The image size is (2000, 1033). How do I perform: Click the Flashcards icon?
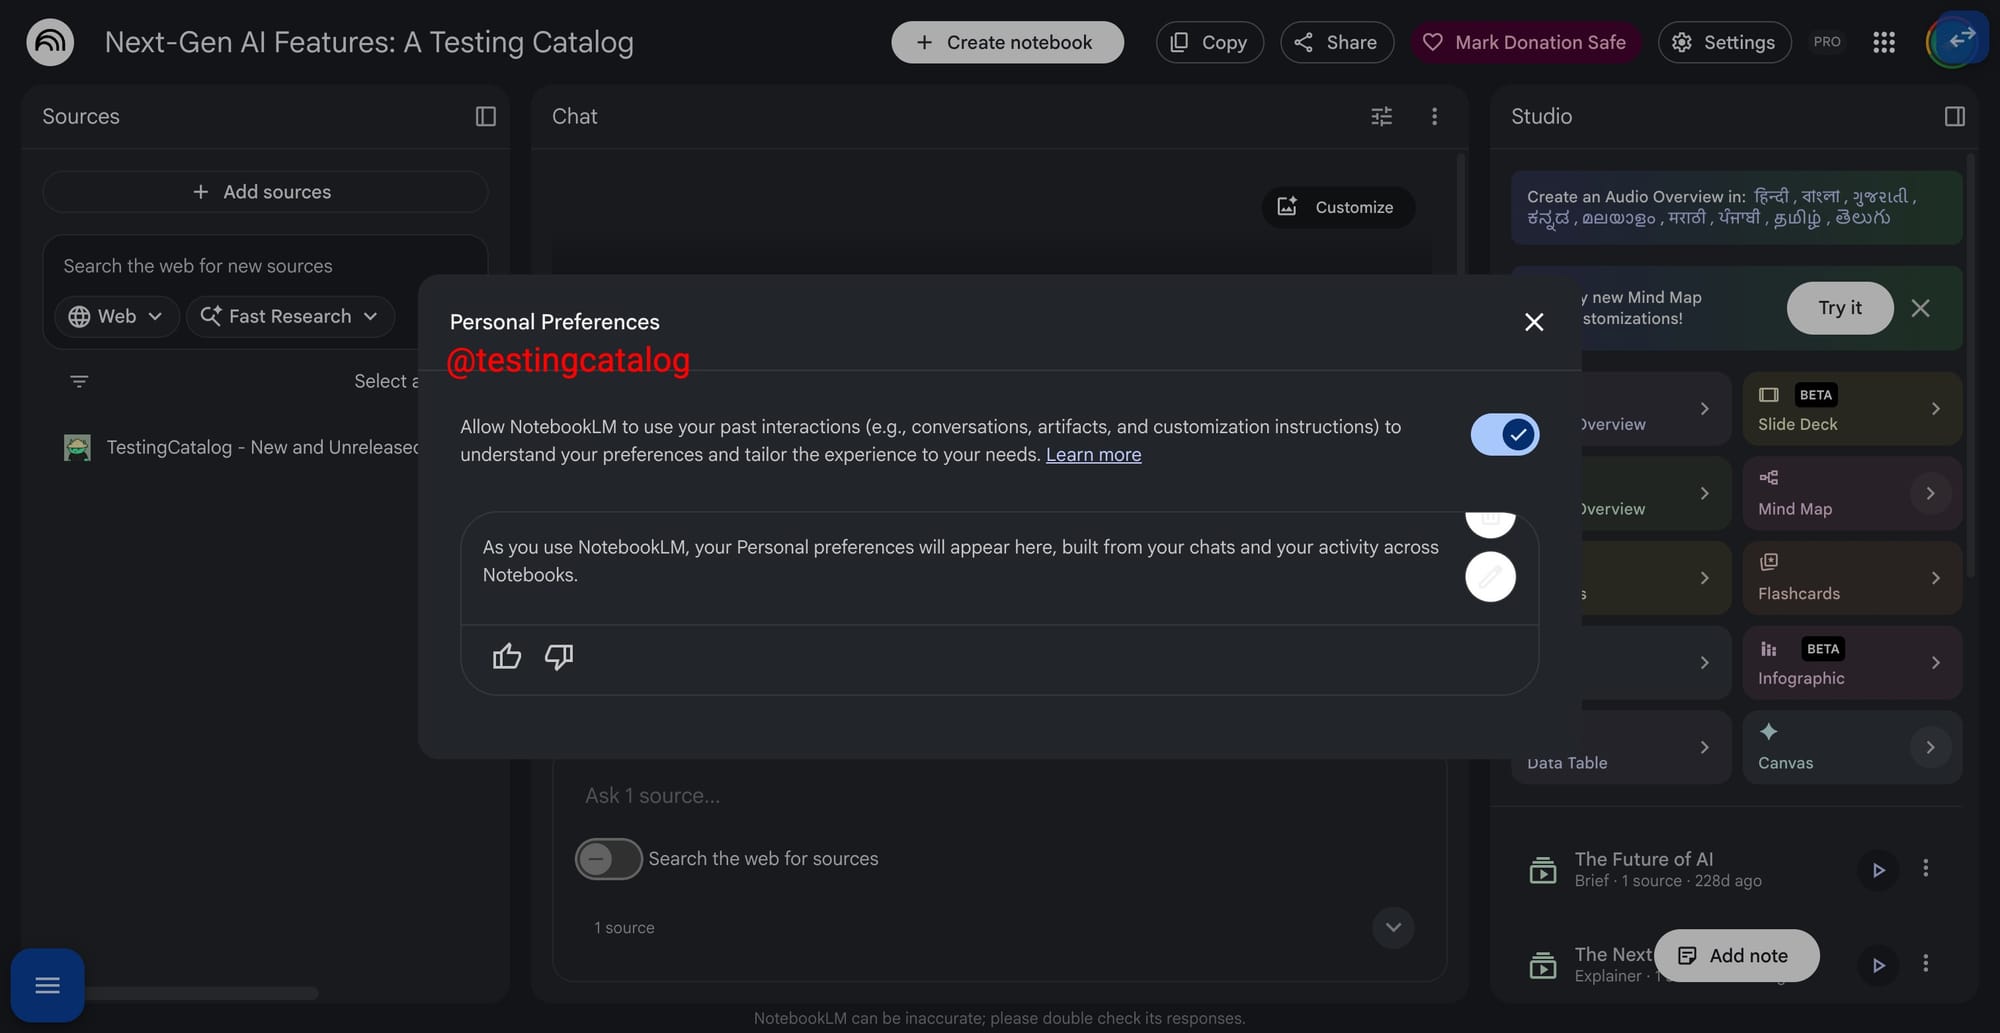click(1769, 562)
